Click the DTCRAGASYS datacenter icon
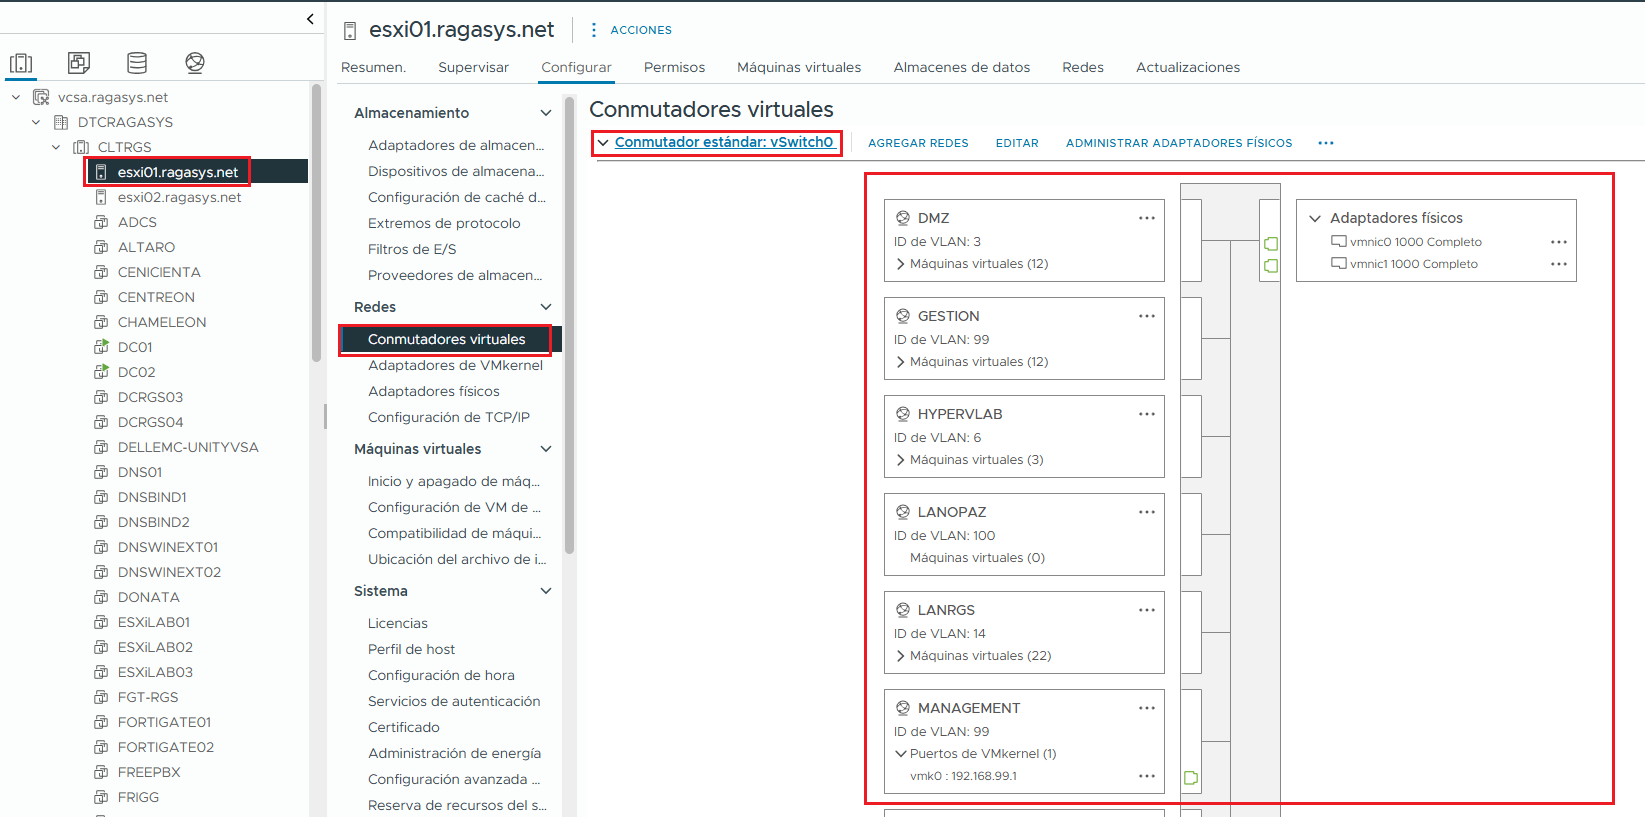 [x=61, y=122]
